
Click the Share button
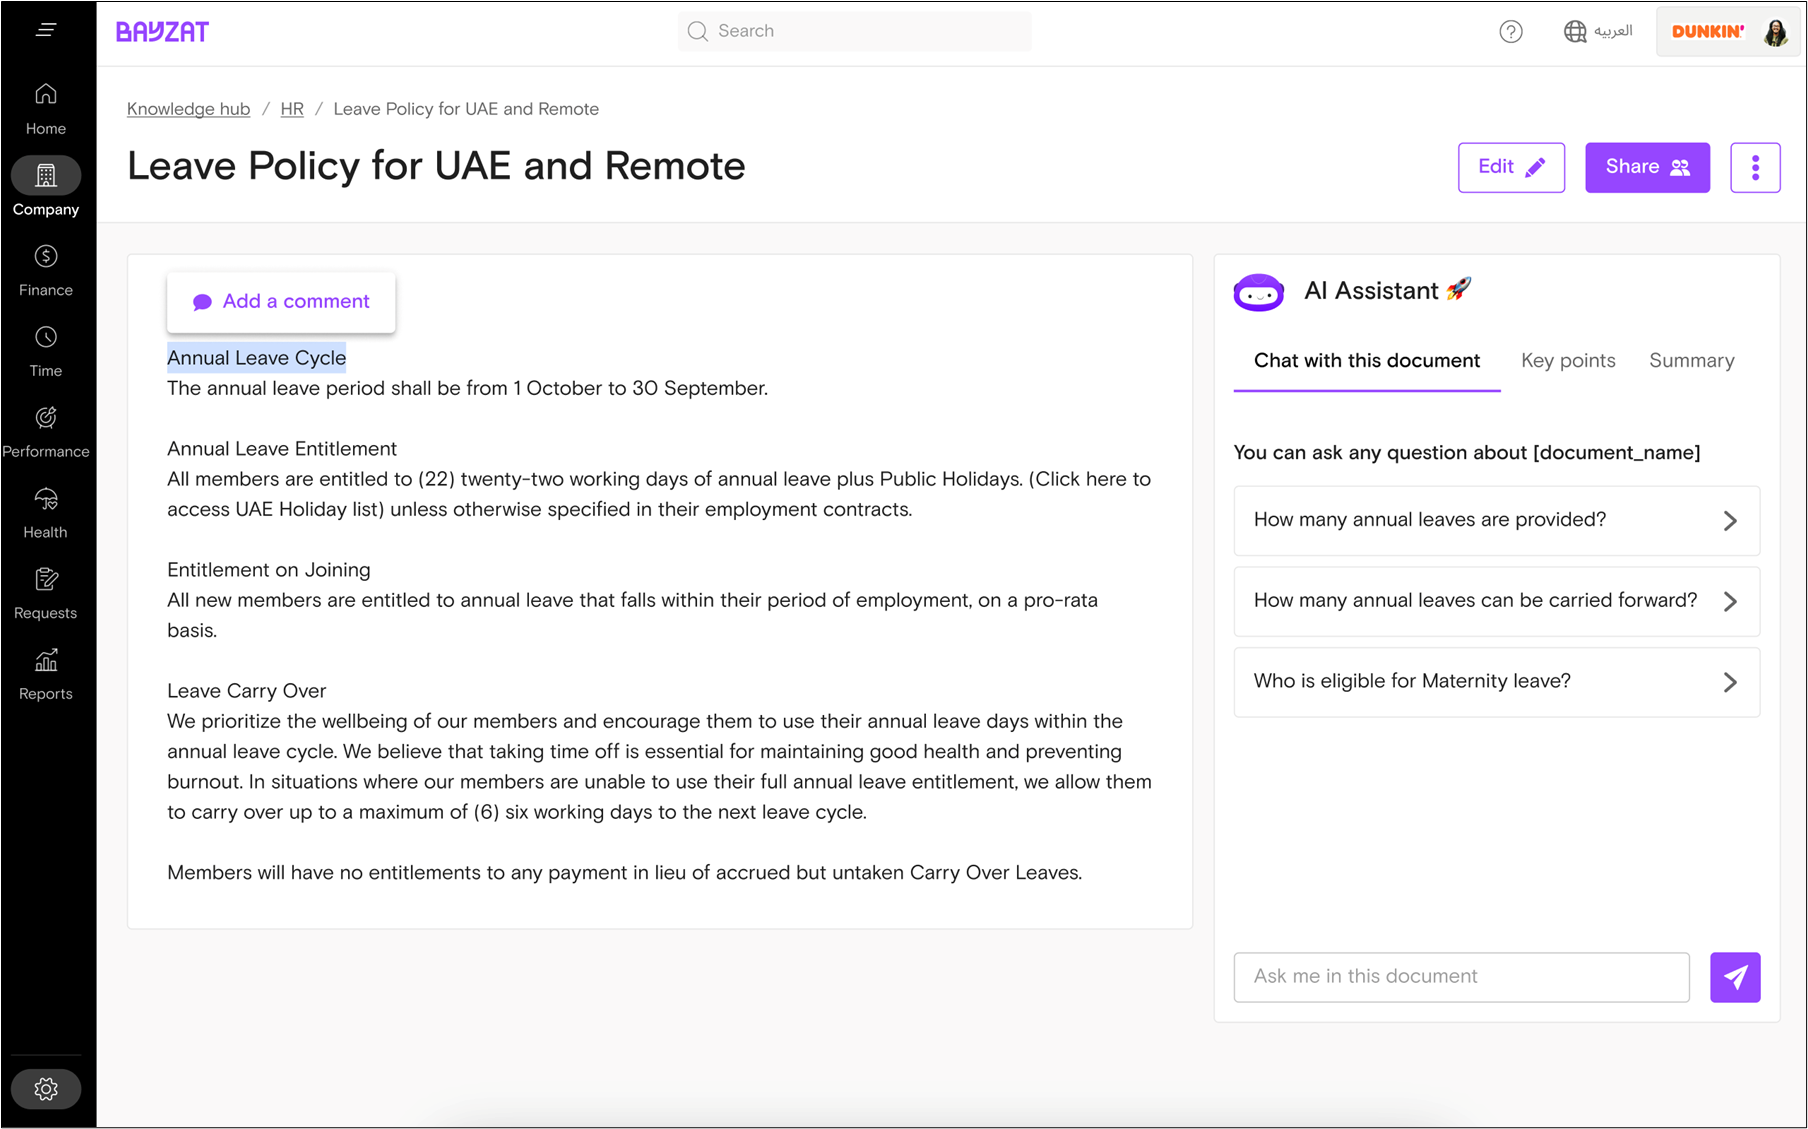1646,168
